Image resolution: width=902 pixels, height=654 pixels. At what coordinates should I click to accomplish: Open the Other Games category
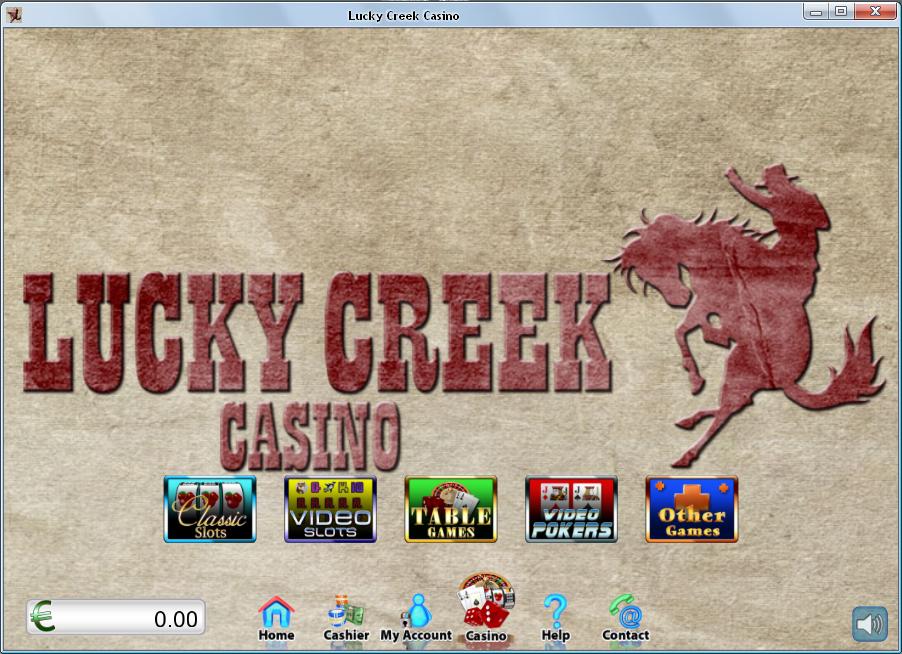(x=691, y=508)
